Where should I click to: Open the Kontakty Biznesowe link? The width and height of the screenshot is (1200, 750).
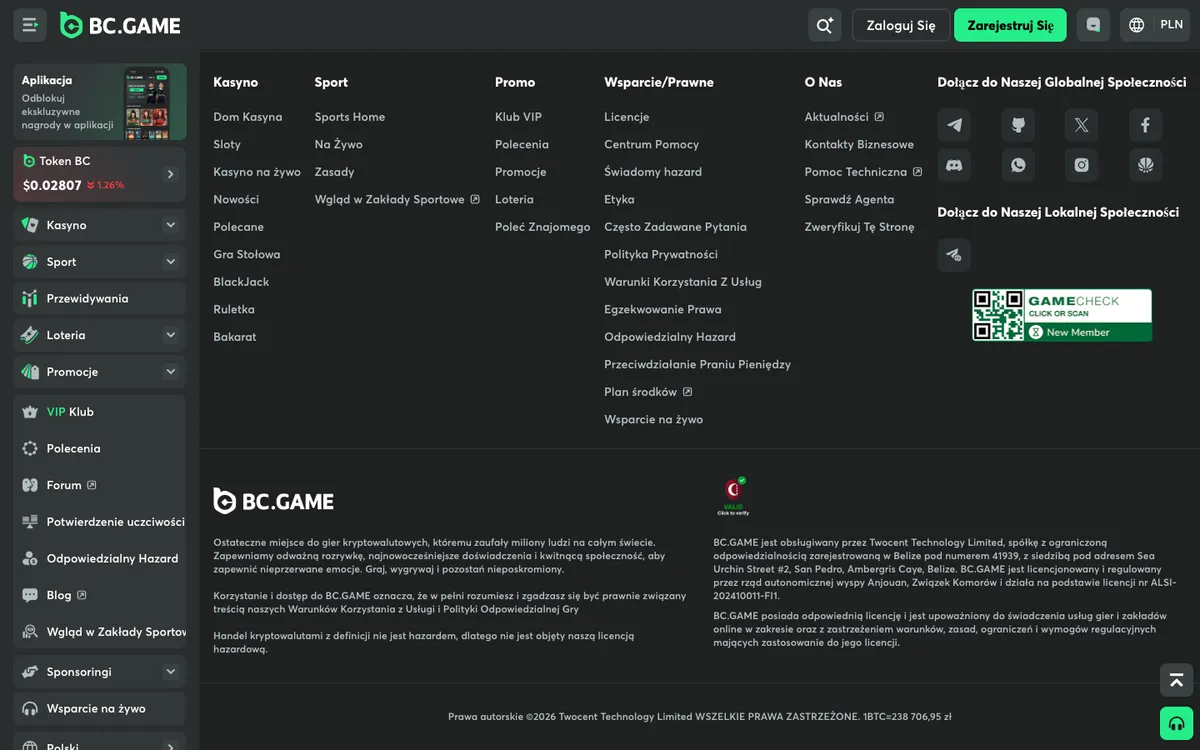pyautogui.click(x=859, y=144)
